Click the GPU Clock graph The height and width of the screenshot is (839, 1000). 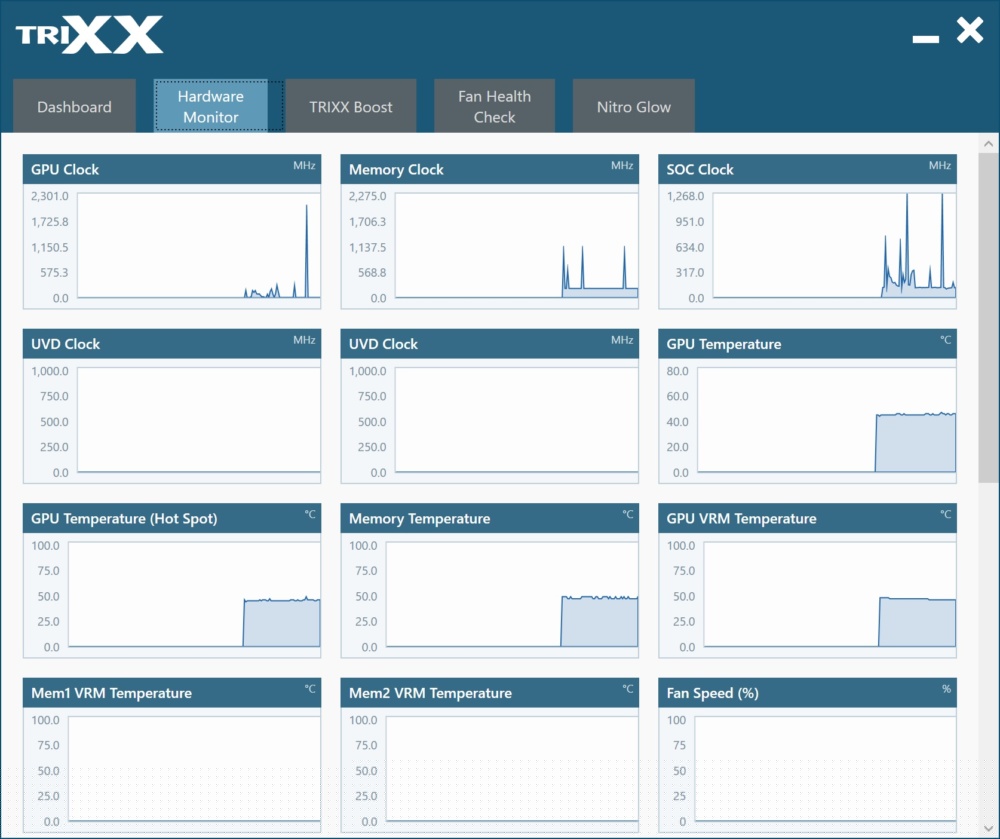[198, 245]
